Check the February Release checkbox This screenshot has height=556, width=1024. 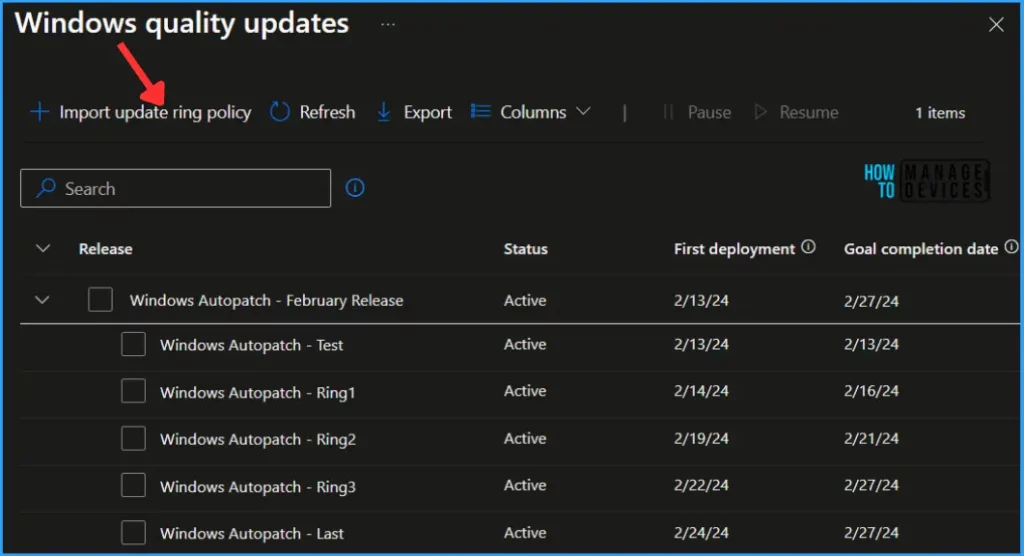(100, 300)
